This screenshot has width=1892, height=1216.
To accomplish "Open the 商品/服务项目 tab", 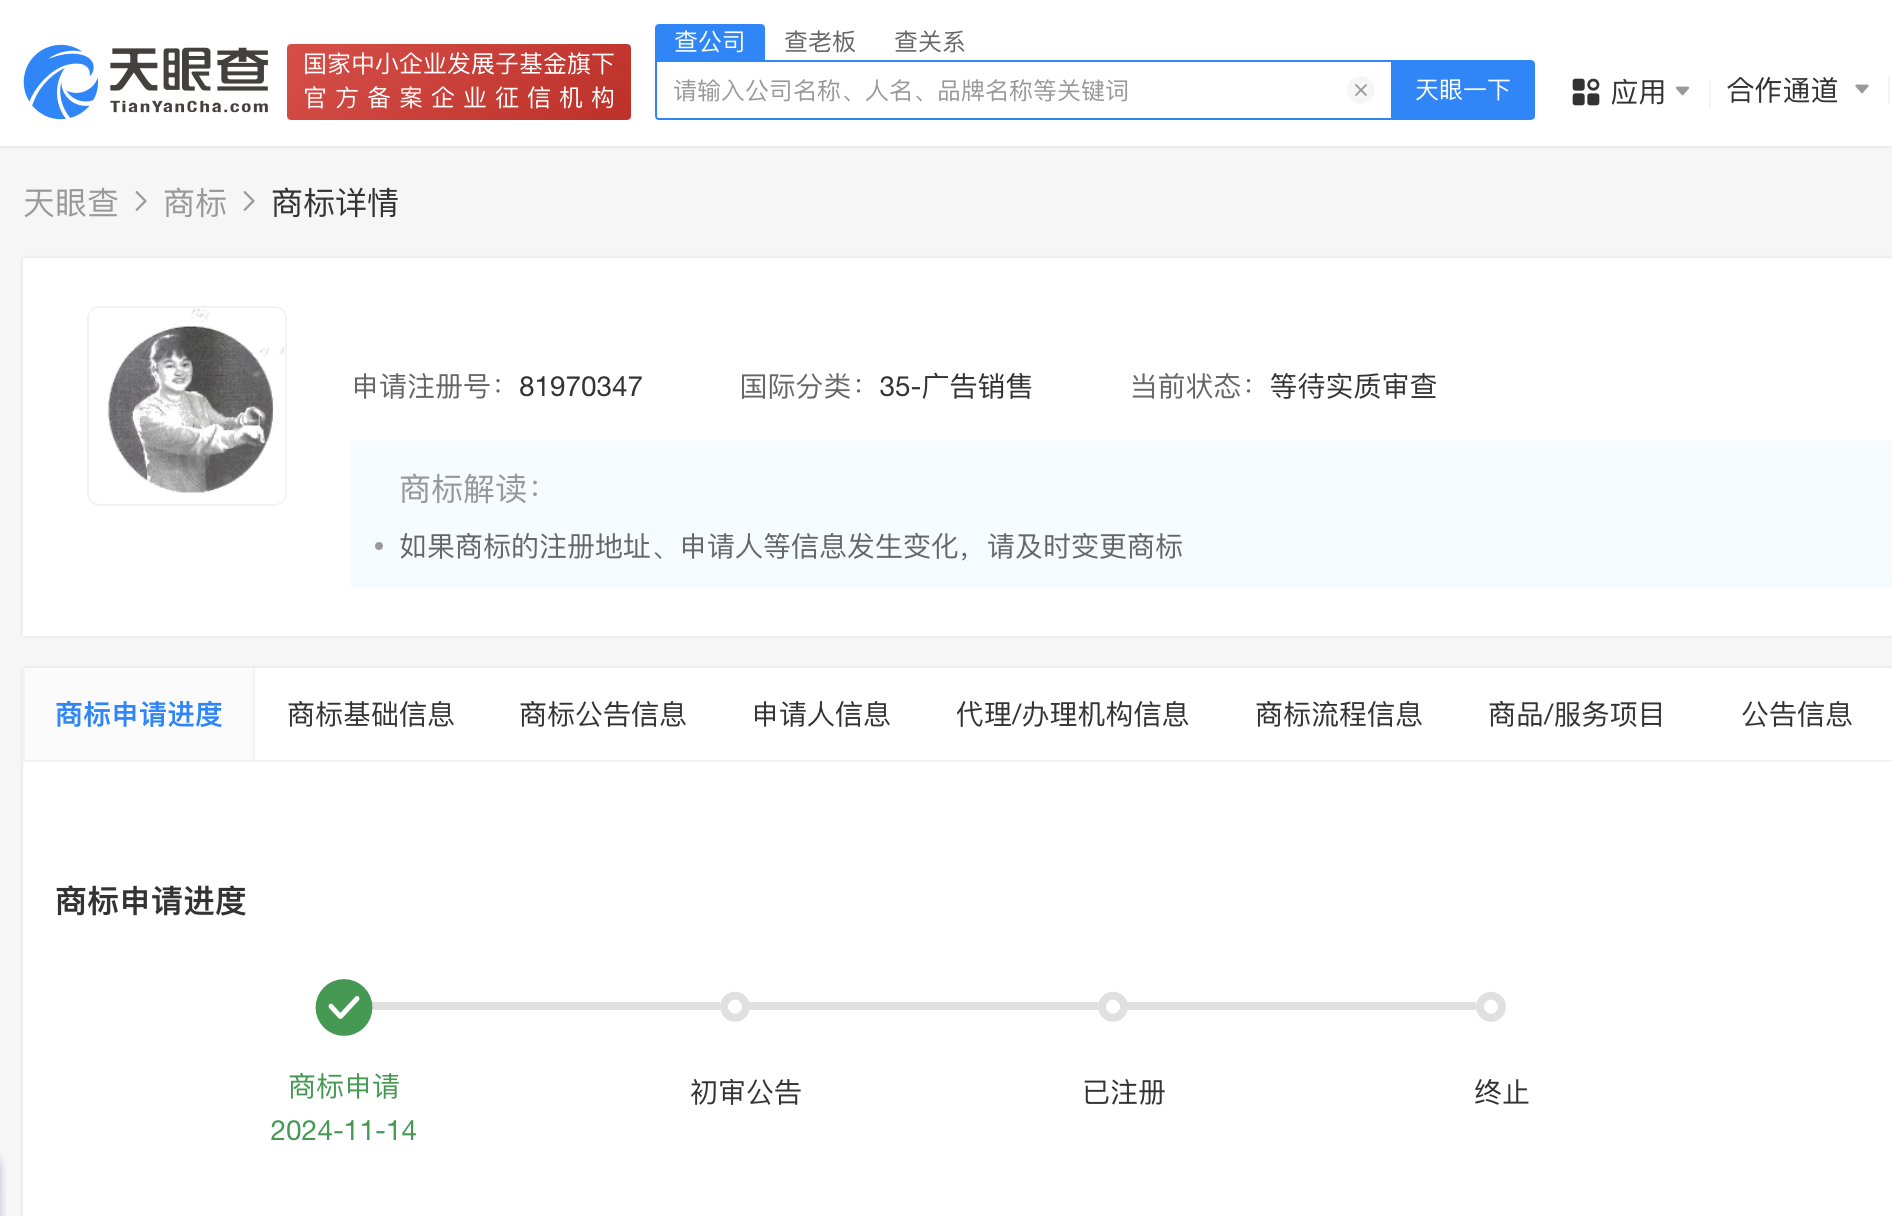I will click(x=1575, y=714).
